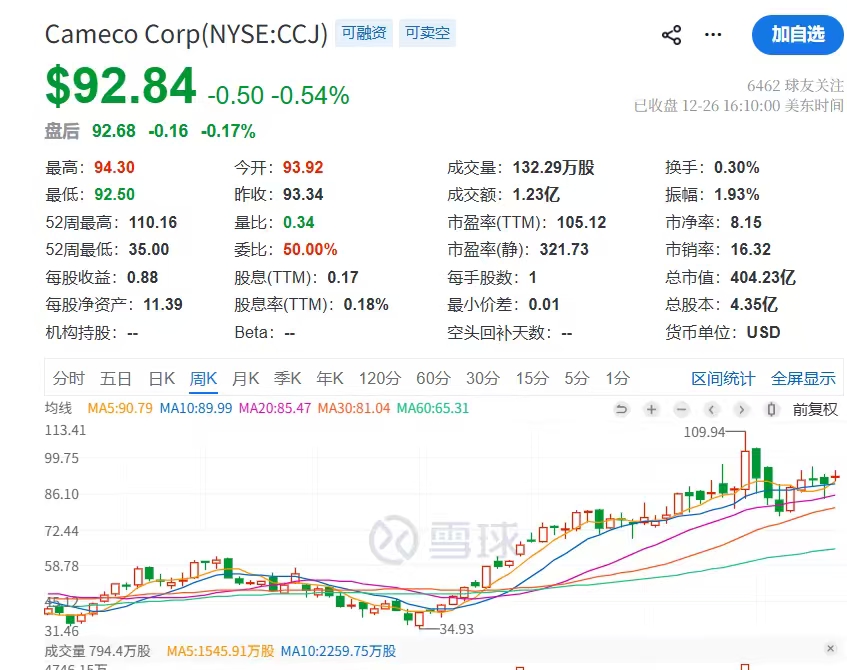Viewport: 847px width, 670px height.
Task: Click the MA5:90.79 indicator label
Action: (x=120, y=408)
